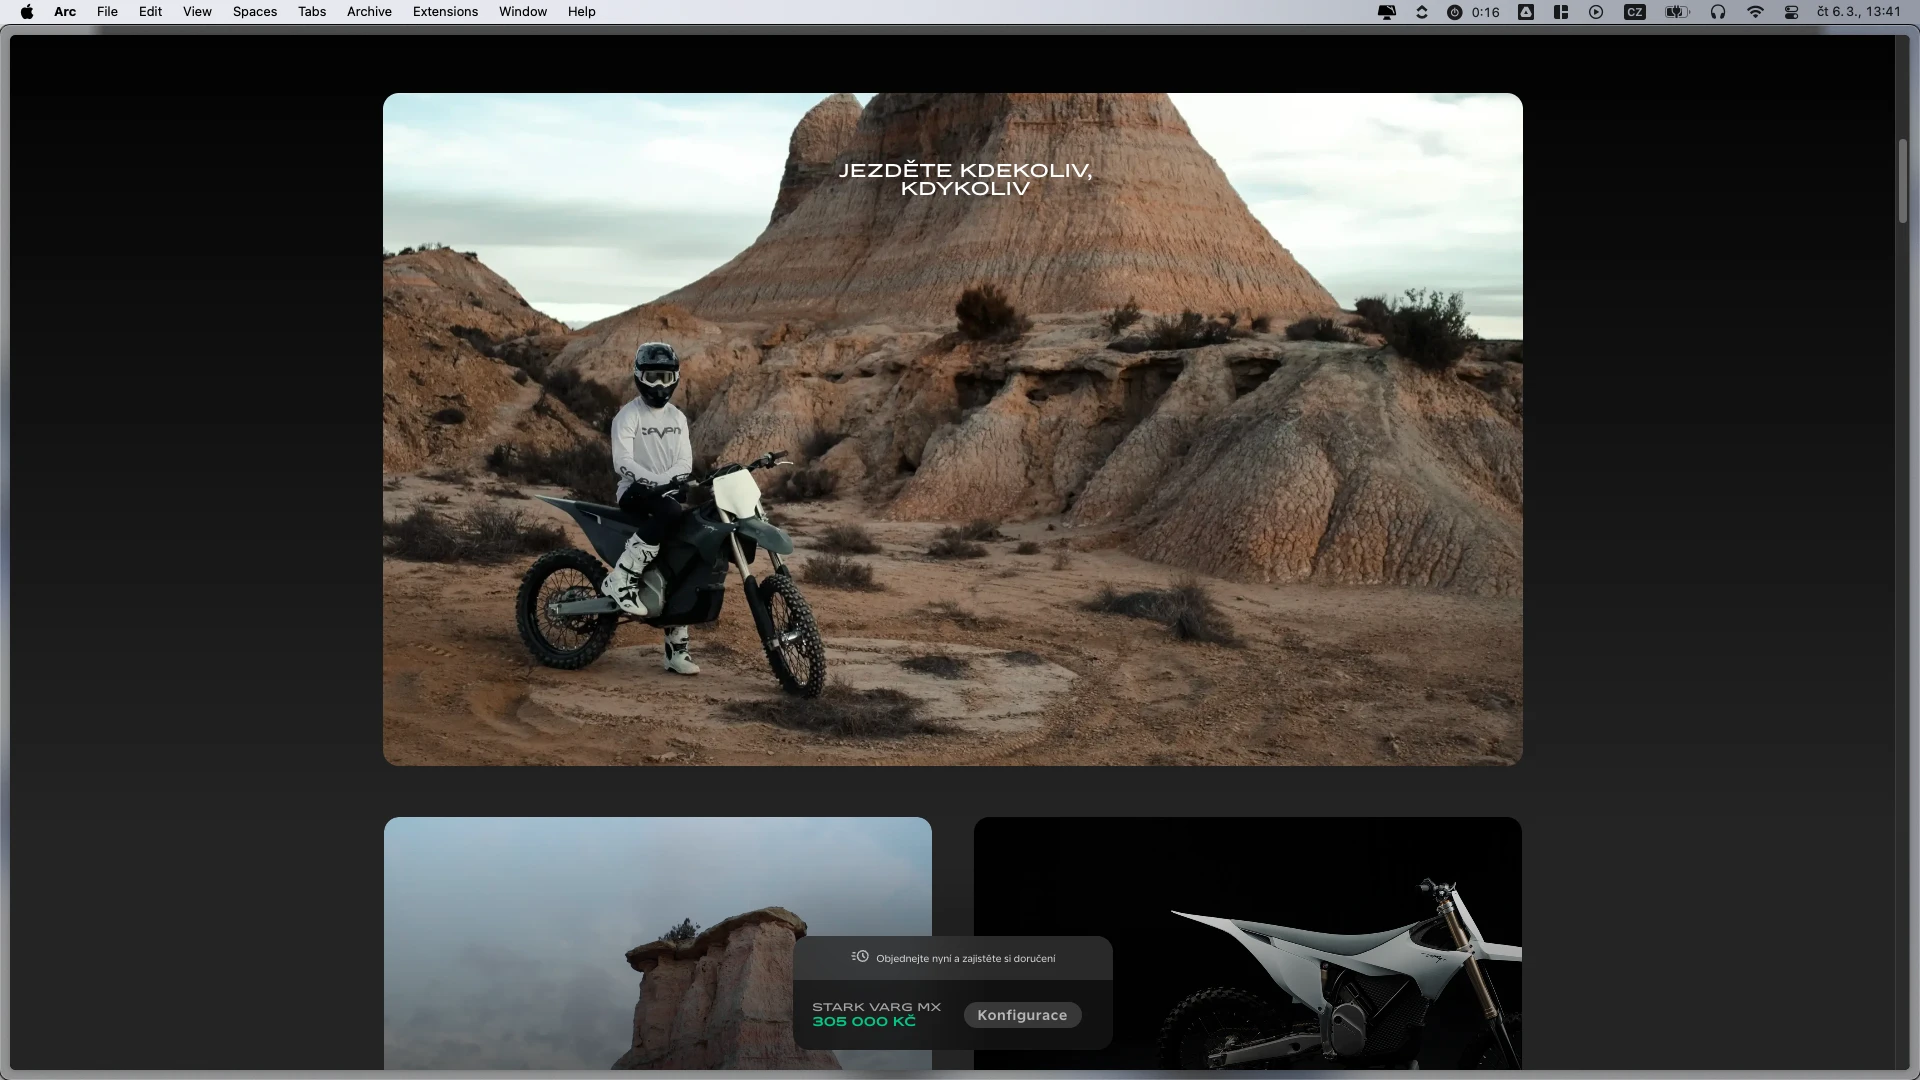Click the Wi-Fi status icon

click(1755, 12)
